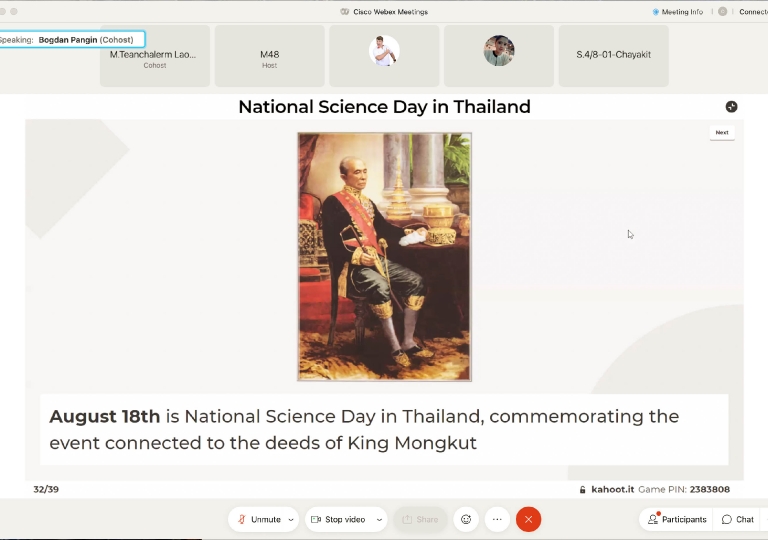Click Game PIN 2383808
Viewport: 768px width, 540px height.
(x=684, y=490)
